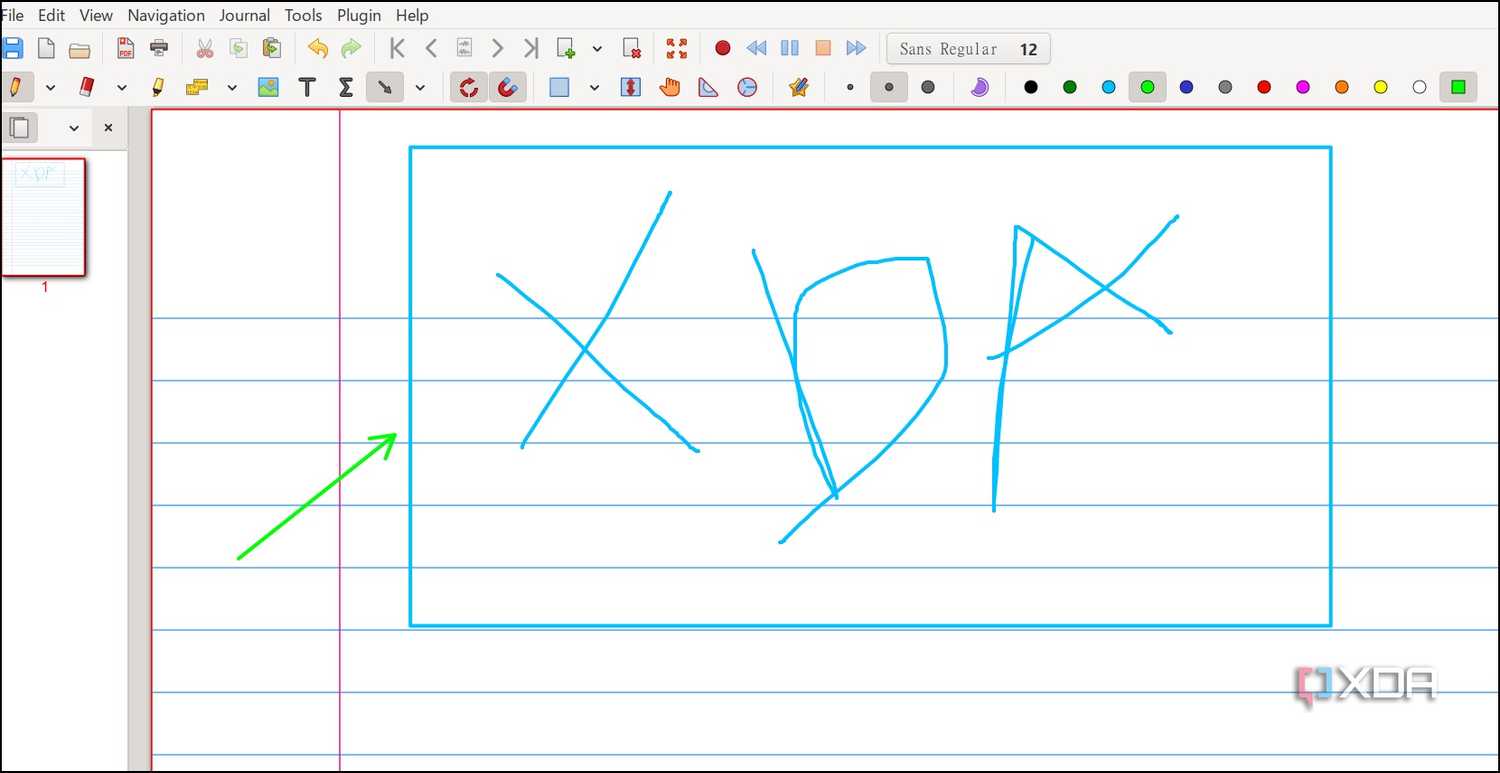The width and height of the screenshot is (1500, 773).
Task: Toggle grid snapping magnet
Action: pyautogui.click(x=507, y=87)
